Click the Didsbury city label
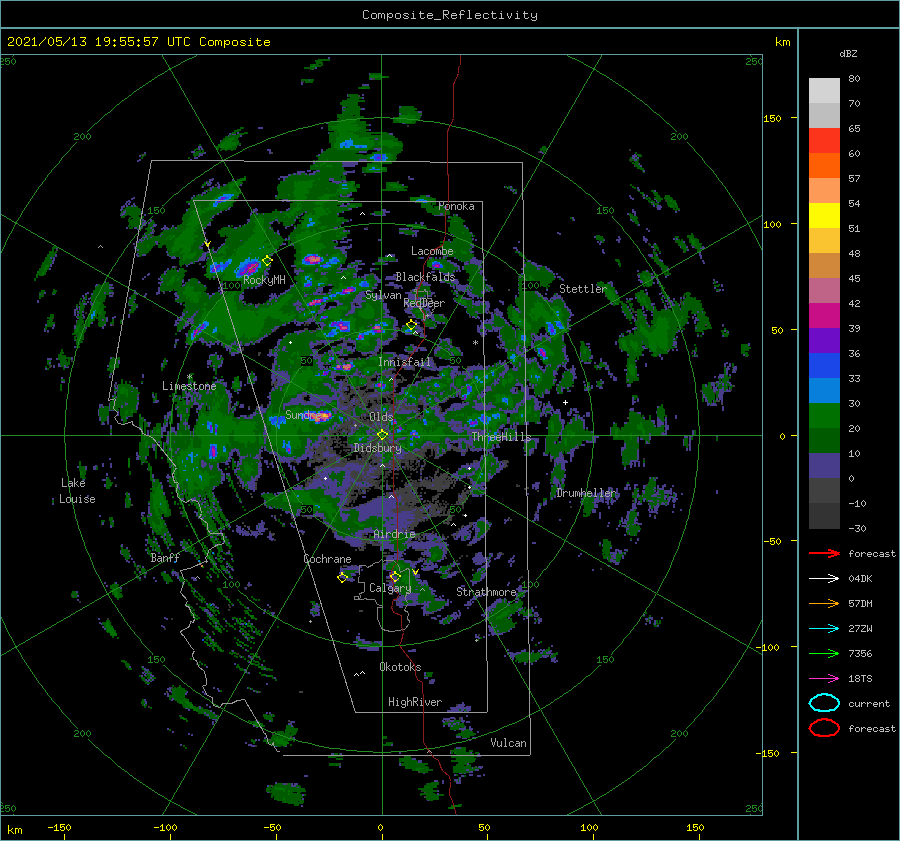 [x=377, y=448]
